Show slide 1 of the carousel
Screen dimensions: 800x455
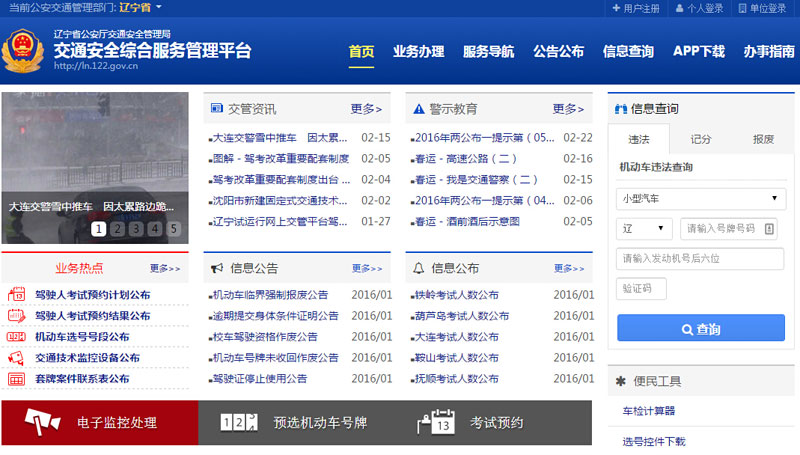coord(98,229)
